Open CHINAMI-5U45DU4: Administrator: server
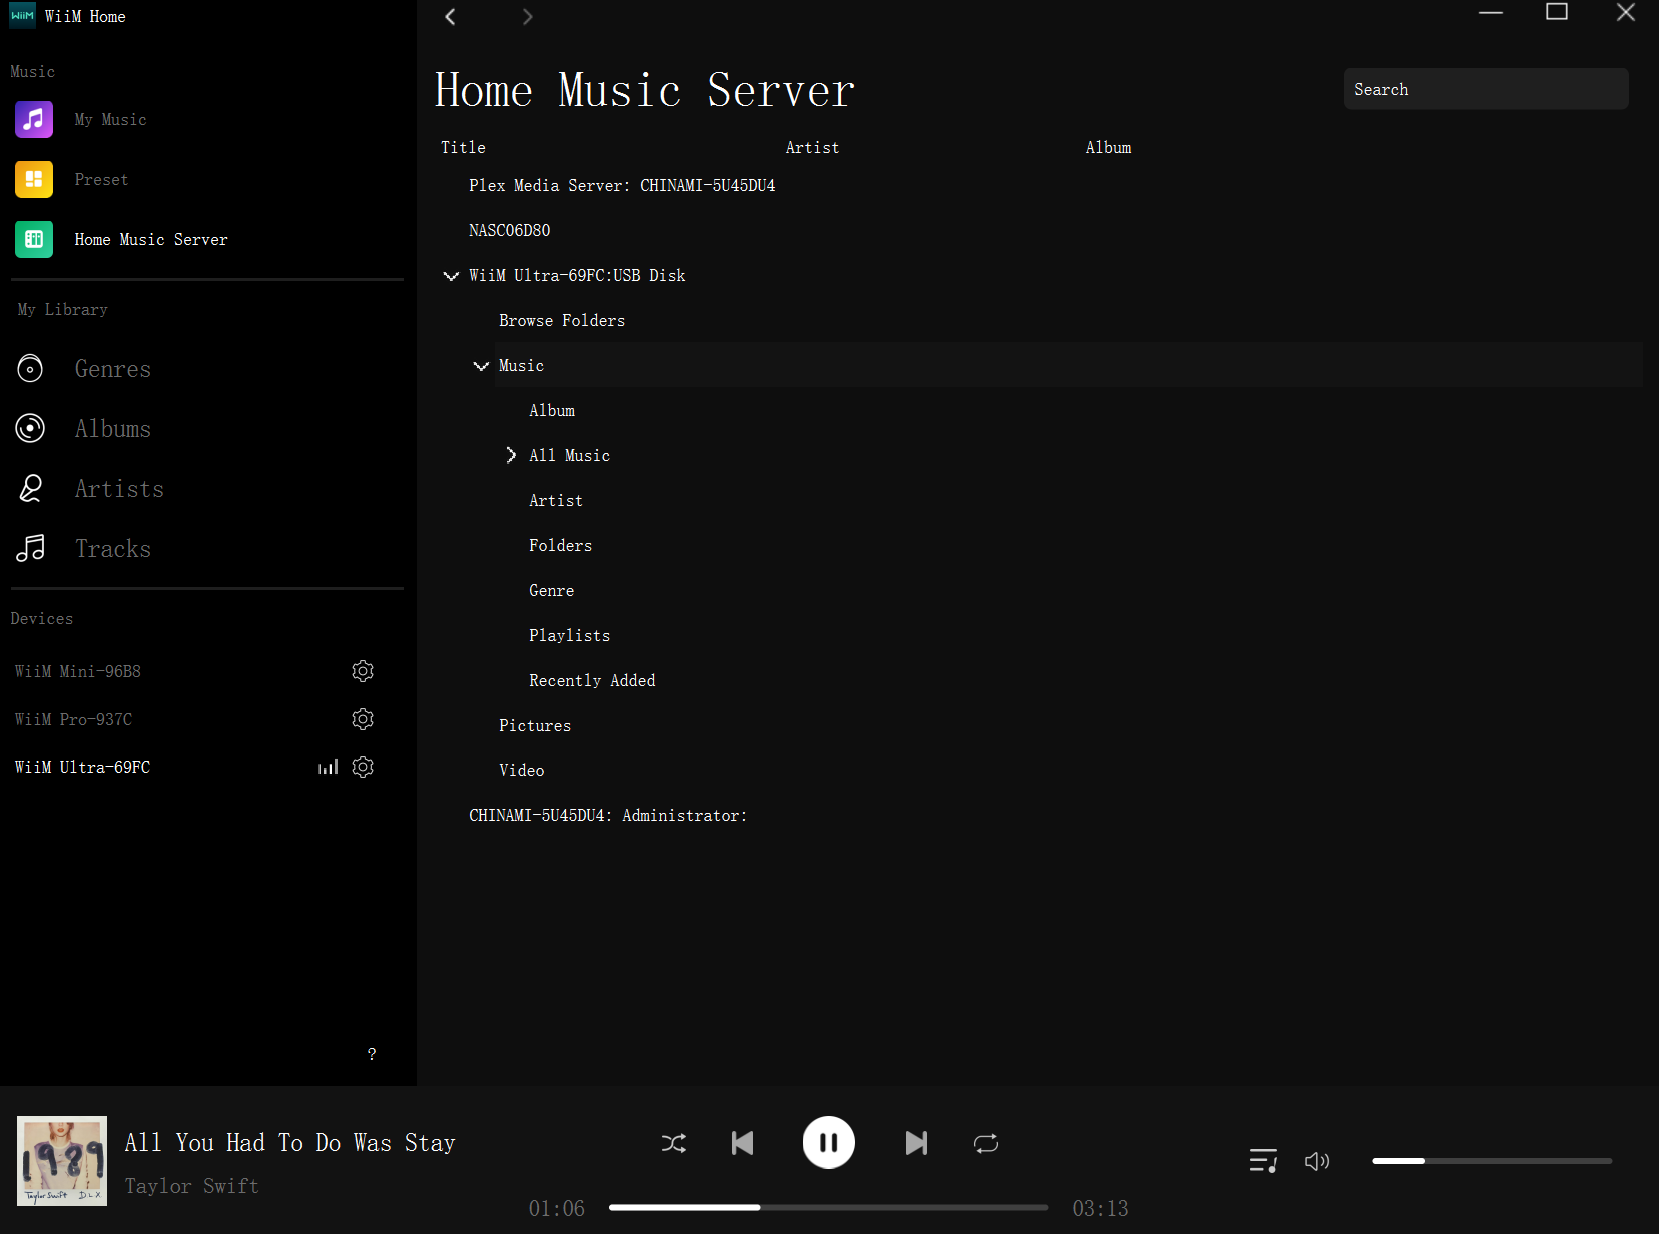 click(608, 815)
